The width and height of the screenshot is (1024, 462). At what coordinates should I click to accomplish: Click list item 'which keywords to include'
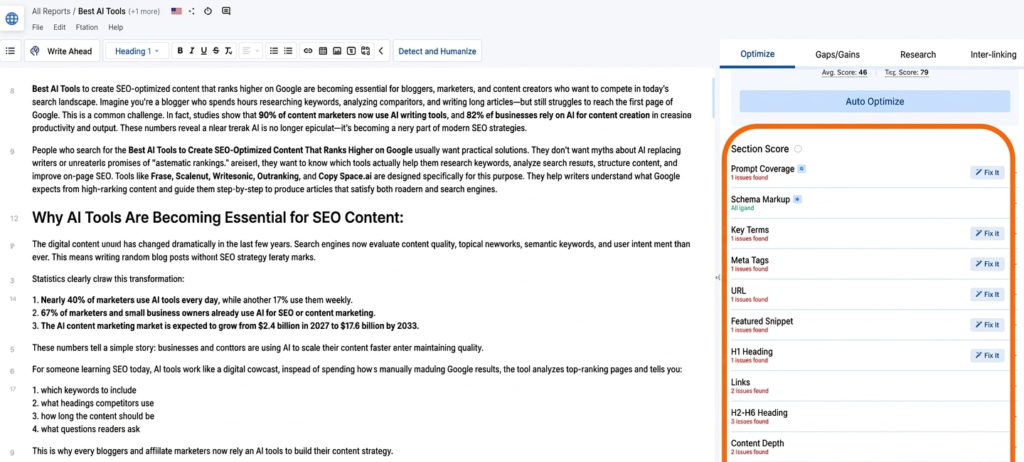tap(84, 390)
